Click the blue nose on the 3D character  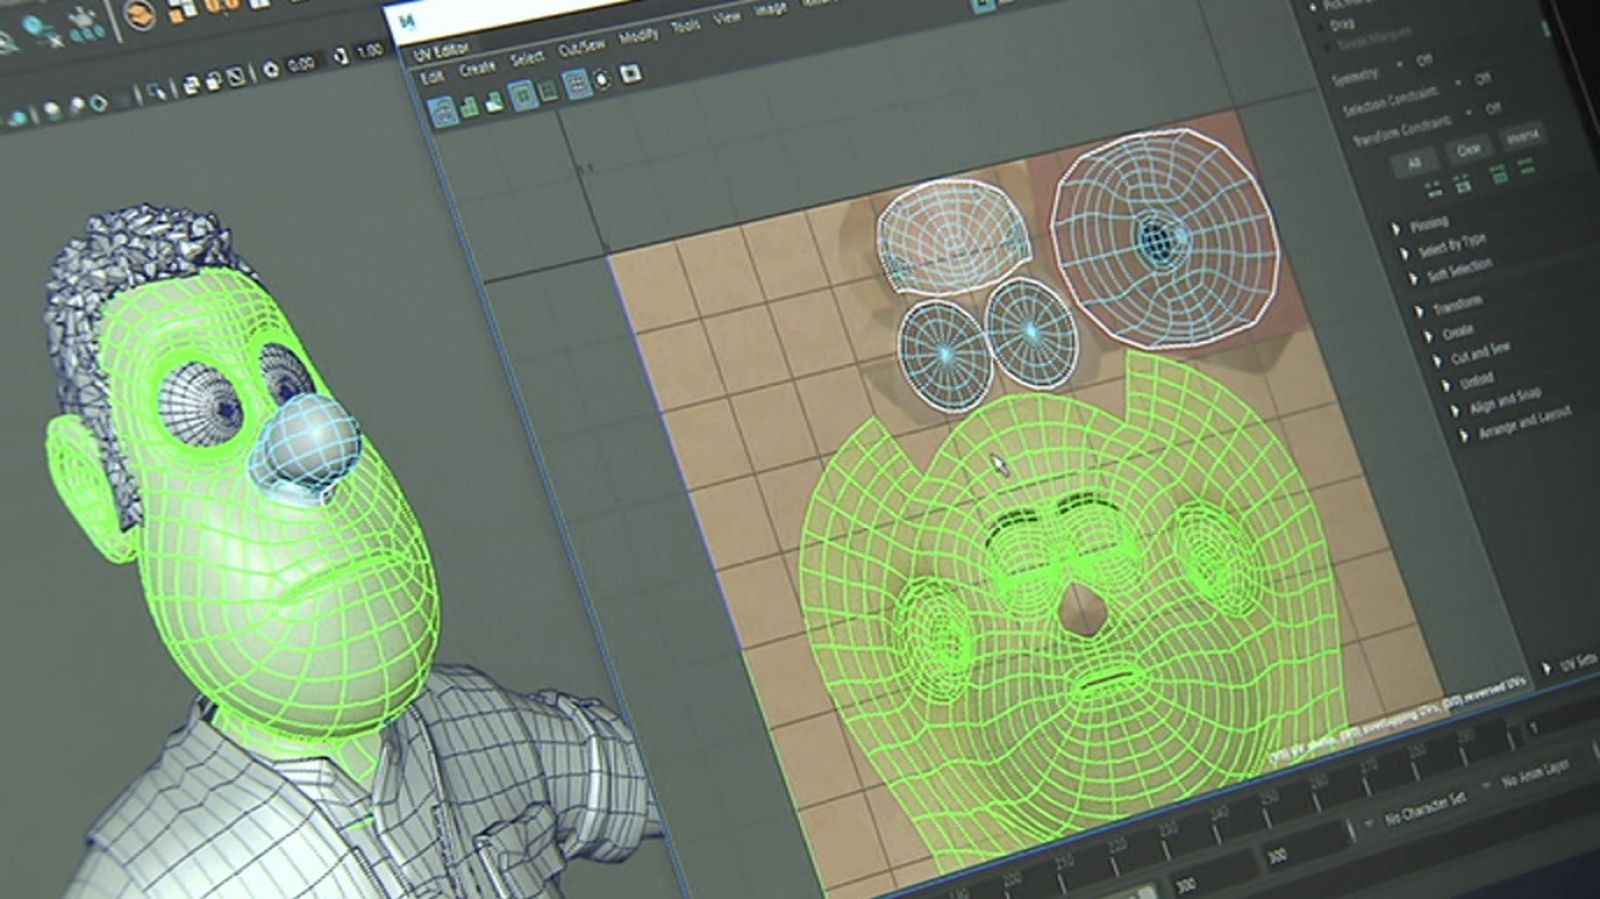[x=308, y=447]
